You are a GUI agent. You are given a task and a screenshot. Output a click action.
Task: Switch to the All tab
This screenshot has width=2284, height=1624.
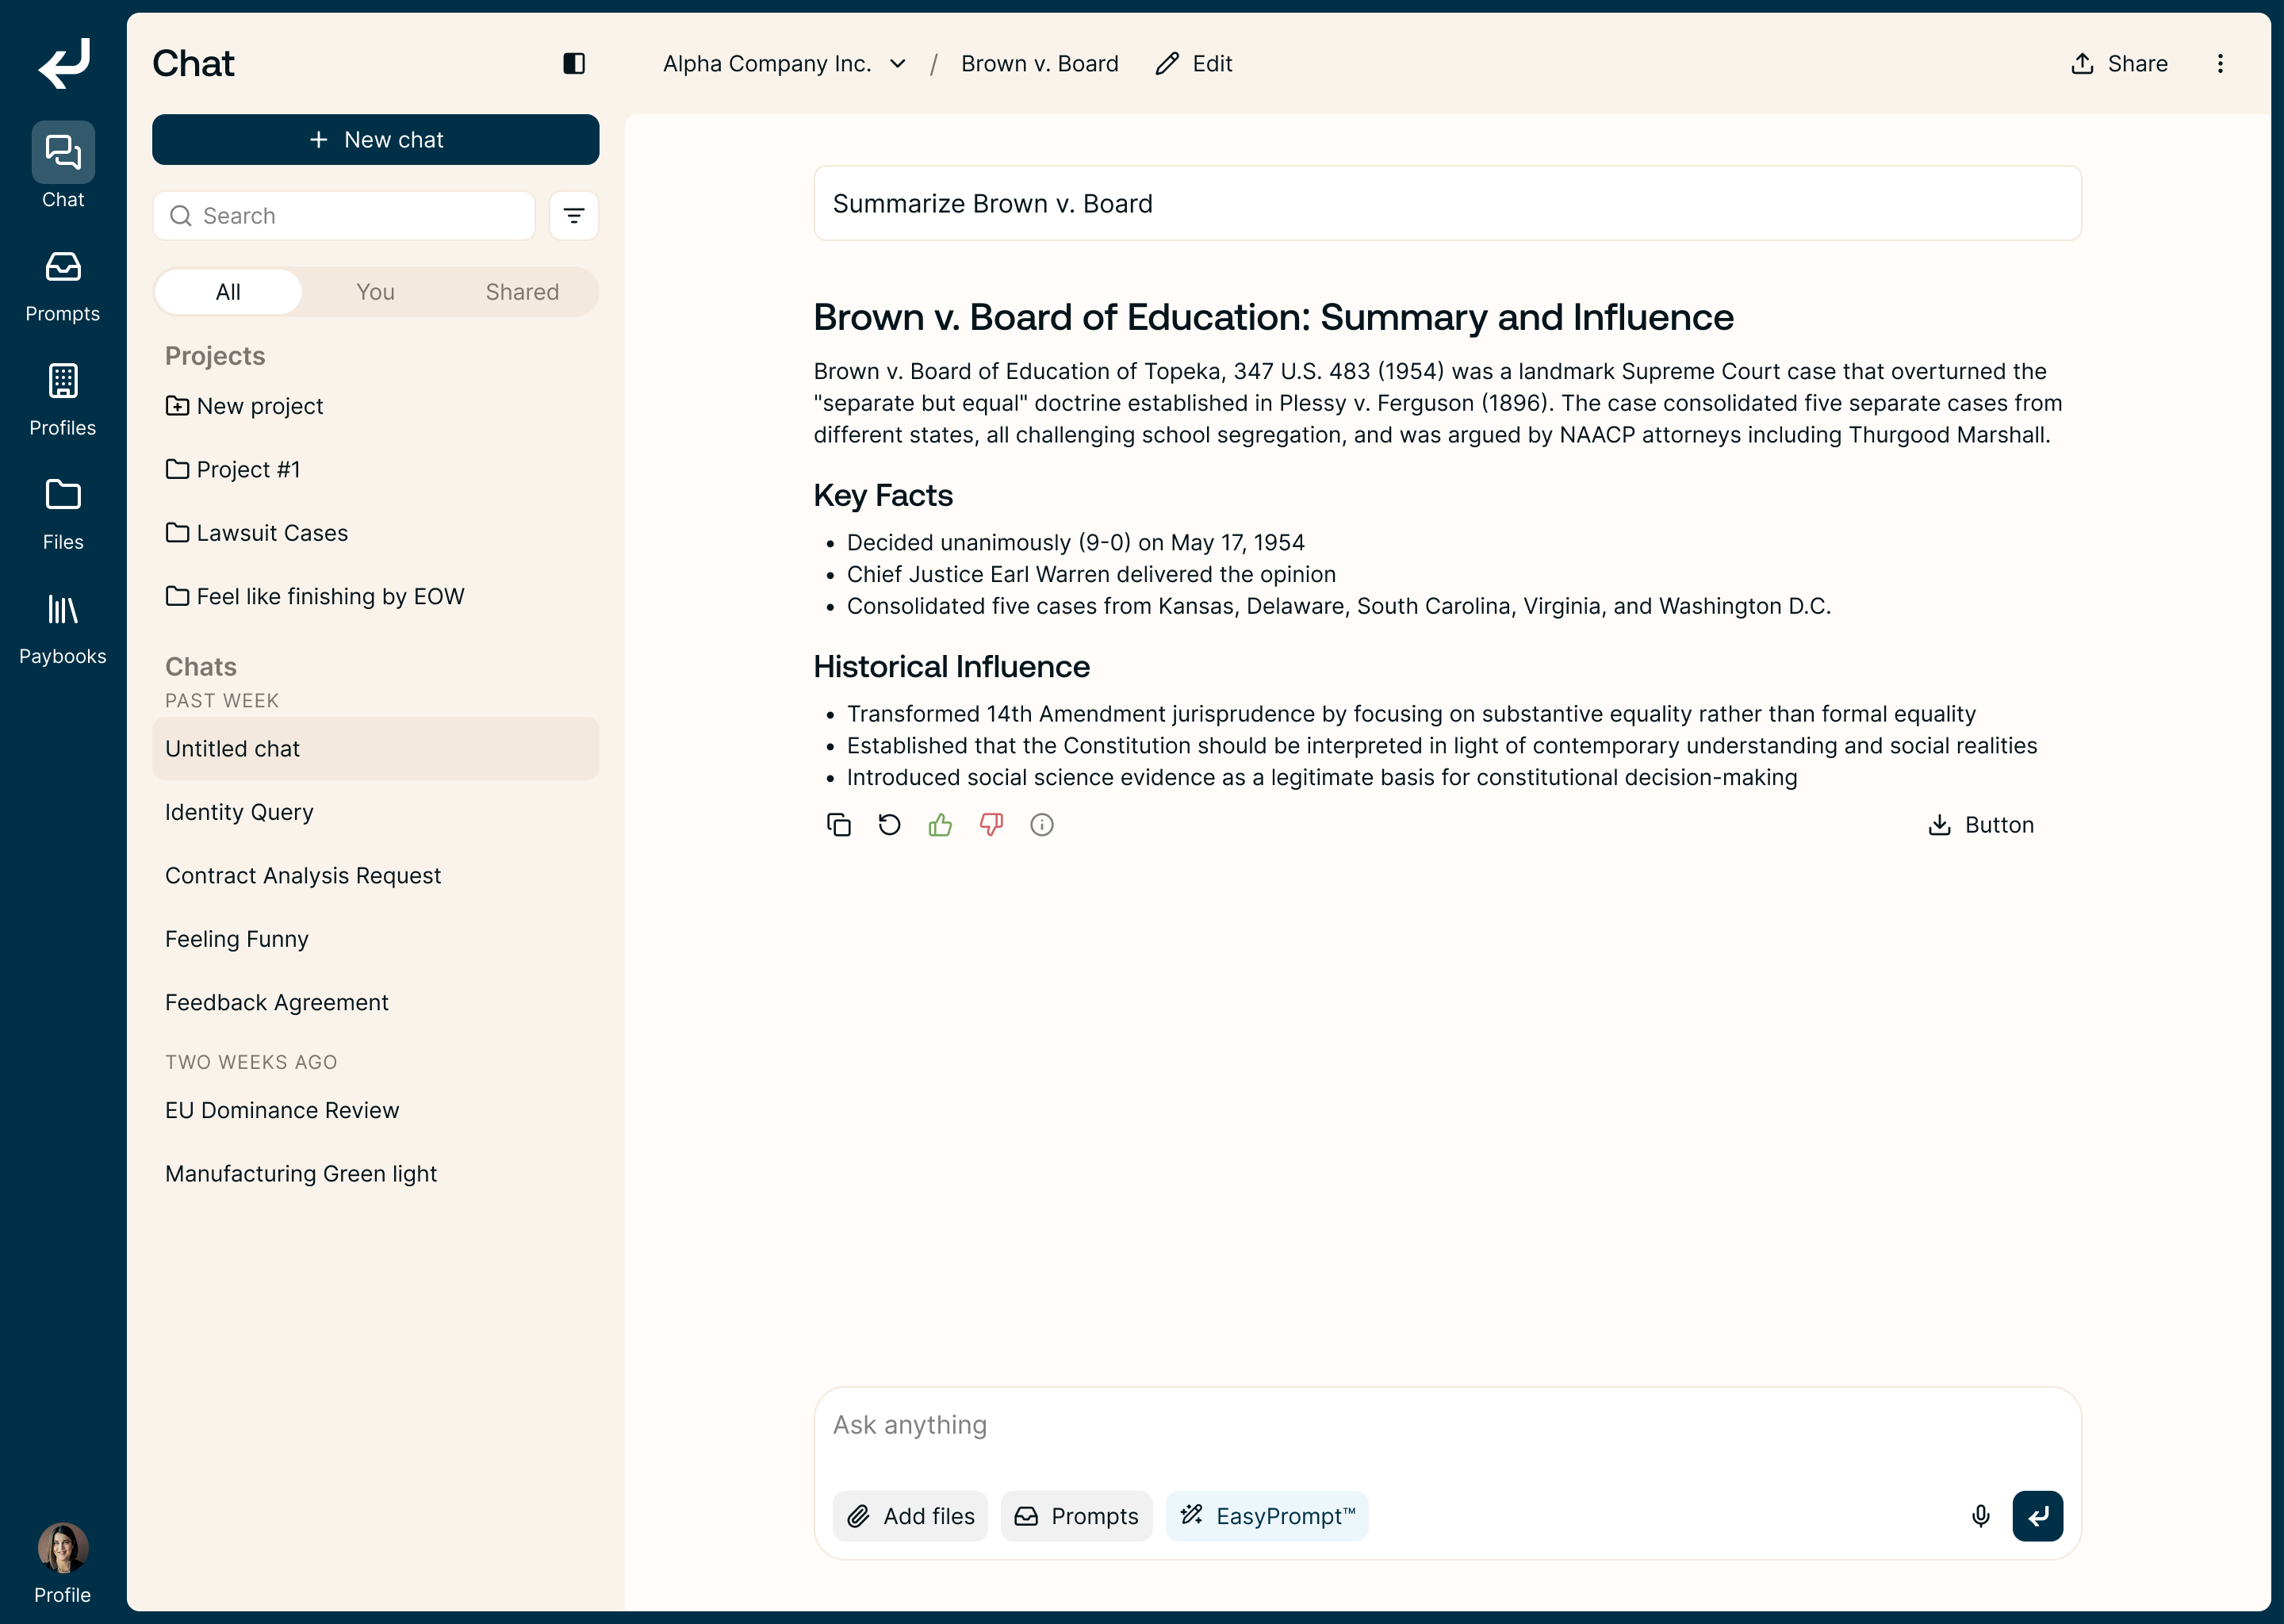[228, 292]
